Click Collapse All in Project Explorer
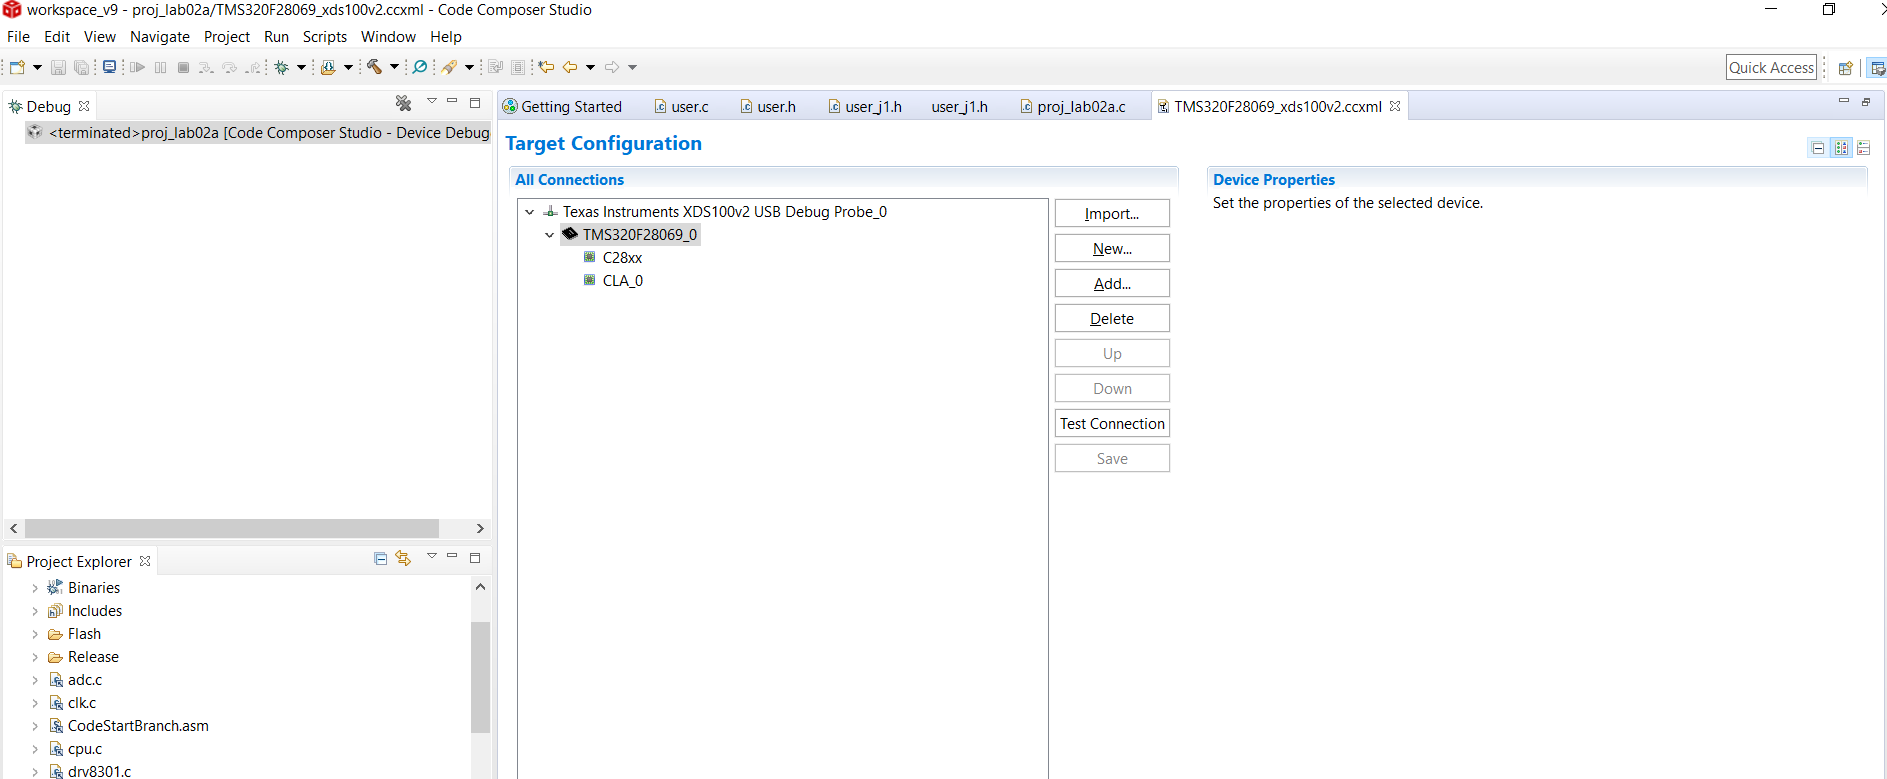 pyautogui.click(x=380, y=559)
